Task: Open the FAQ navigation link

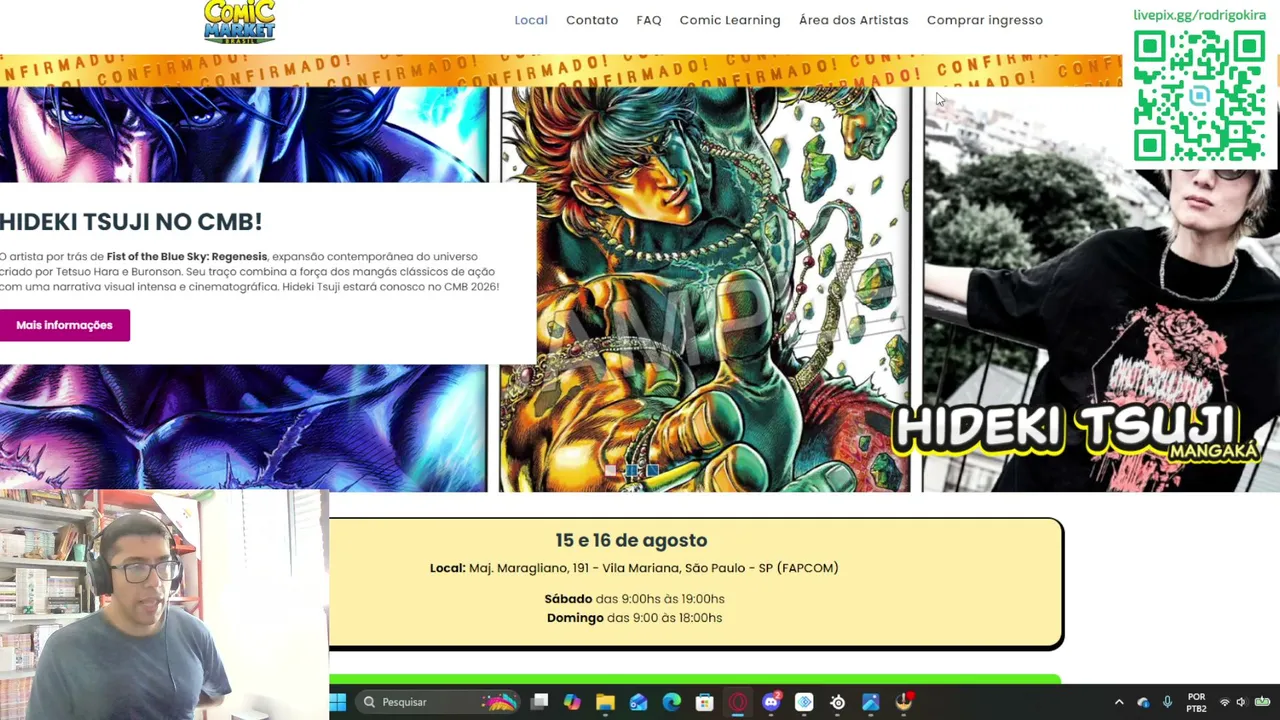Action: 649,20
